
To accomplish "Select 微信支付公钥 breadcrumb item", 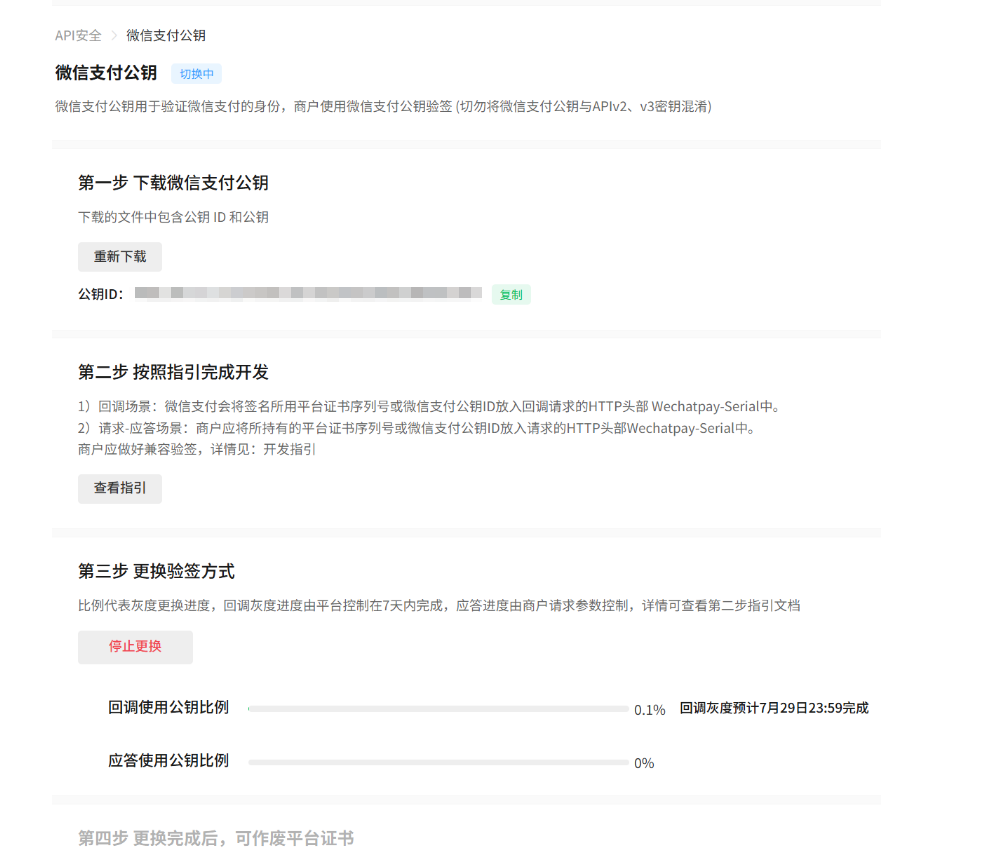I will (166, 36).
